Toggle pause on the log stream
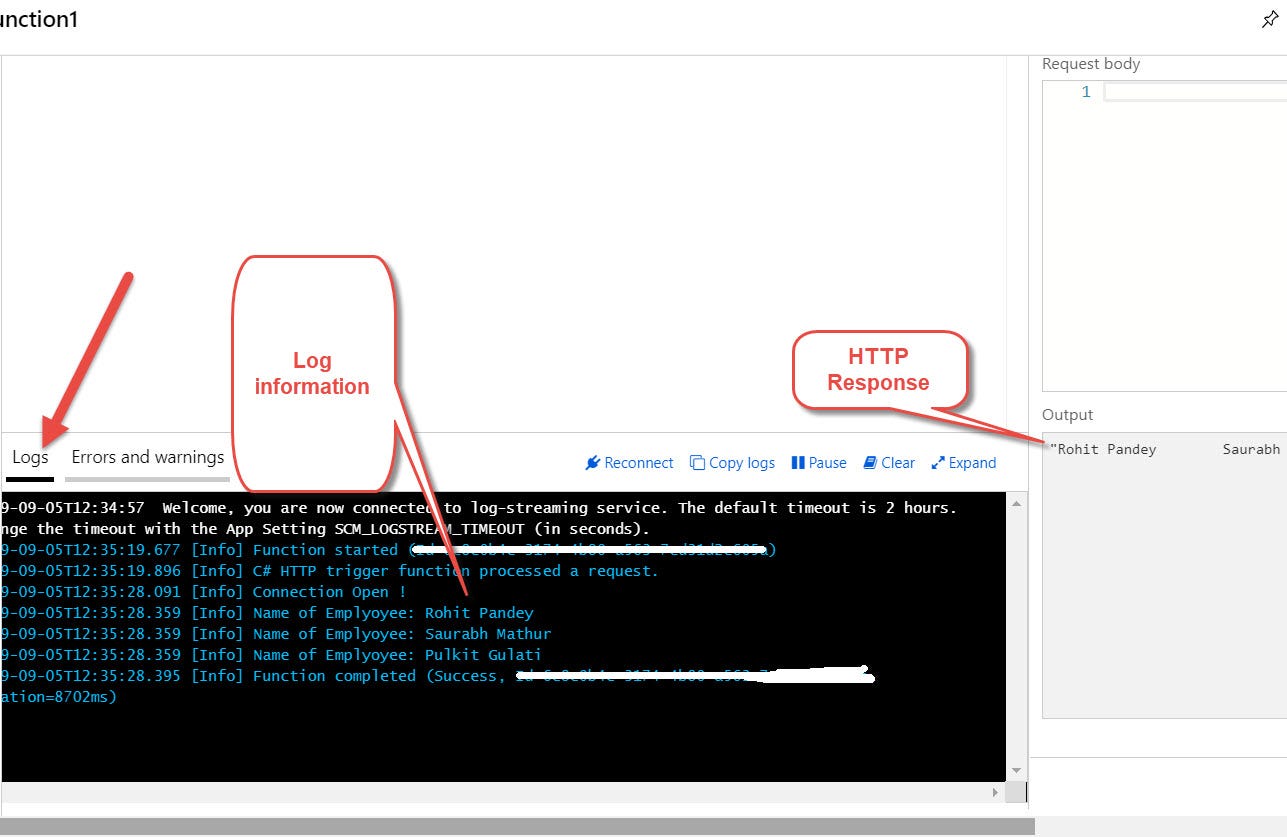This screenshot has height=837, width=1287. (x=819, y=462)
